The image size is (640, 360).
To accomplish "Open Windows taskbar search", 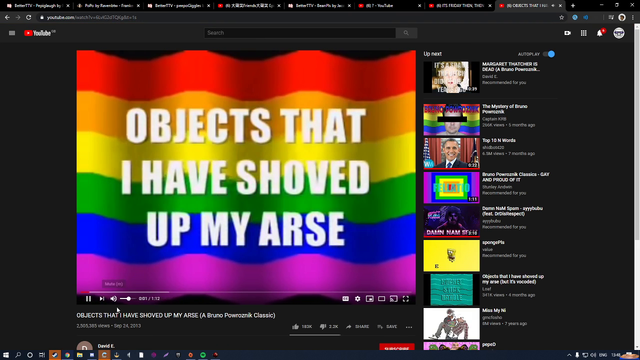I will click(x=18, y=355).
